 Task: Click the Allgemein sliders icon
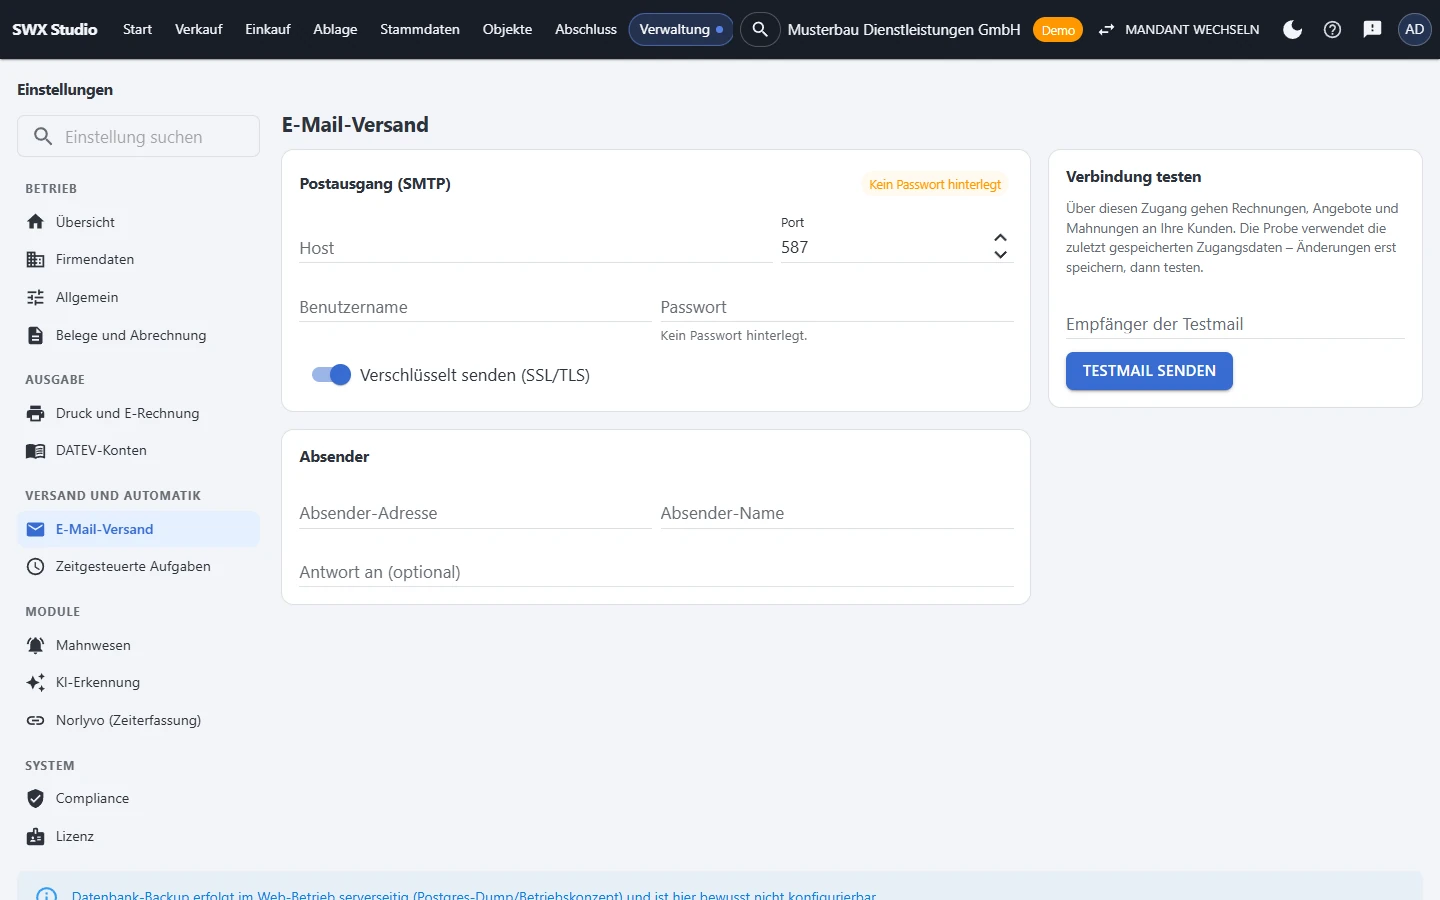point(36,297)
